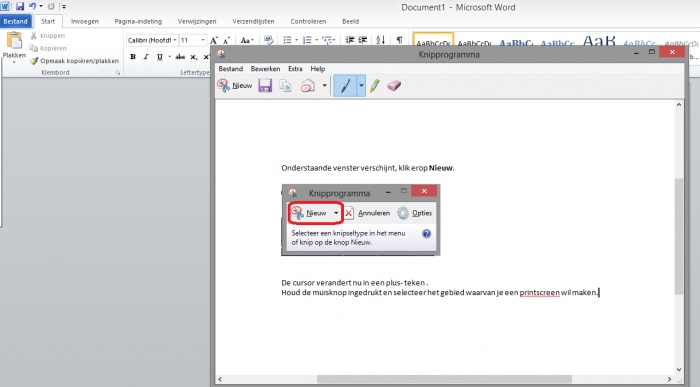This screenshot has width=700, height=387.
Task: Click the scroll-right arrow in Knipprogramma
Action: click(x=669, y=379)
